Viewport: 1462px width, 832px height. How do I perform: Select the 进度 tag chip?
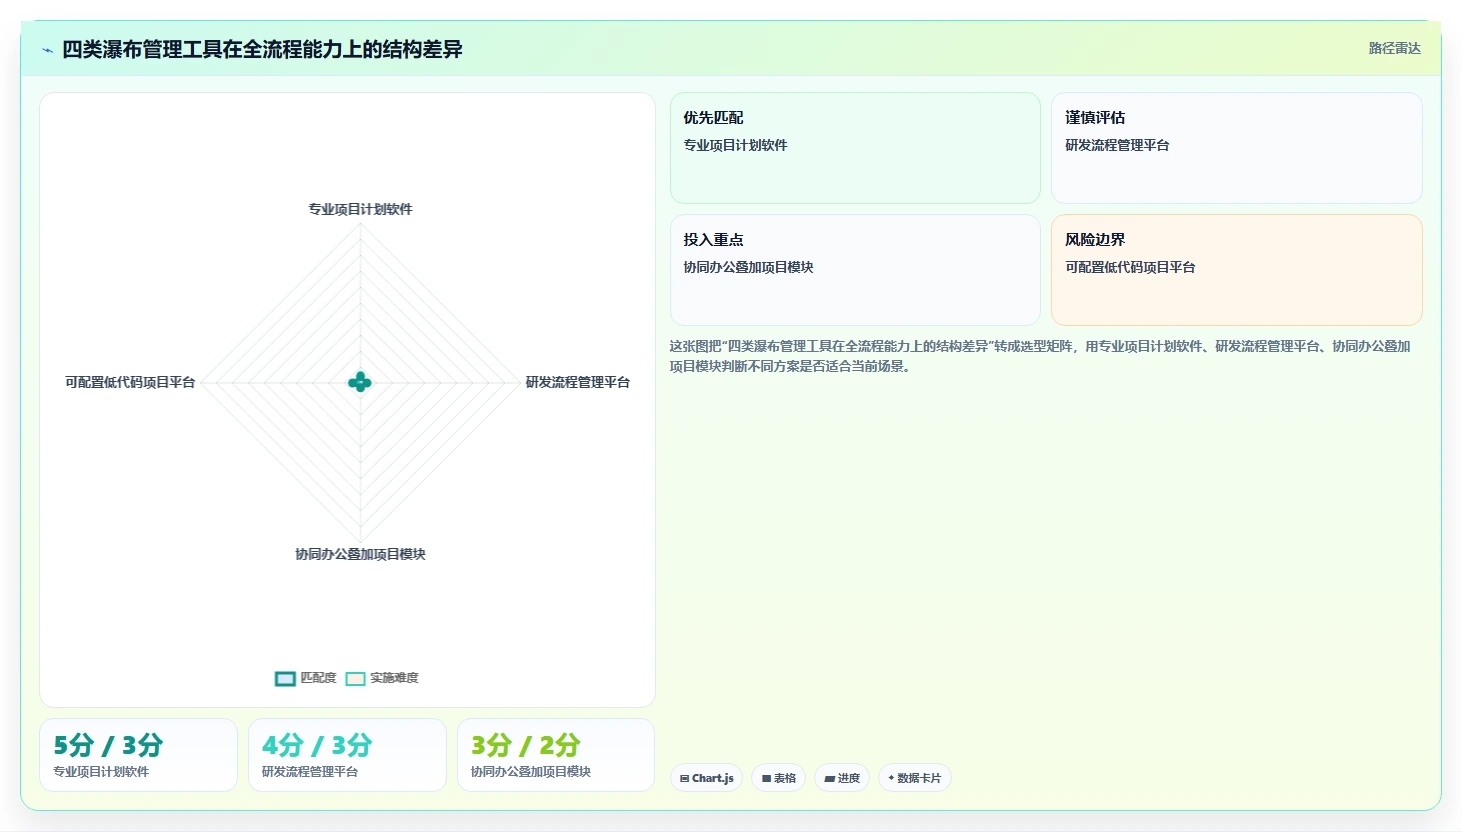tap(842, 778)
